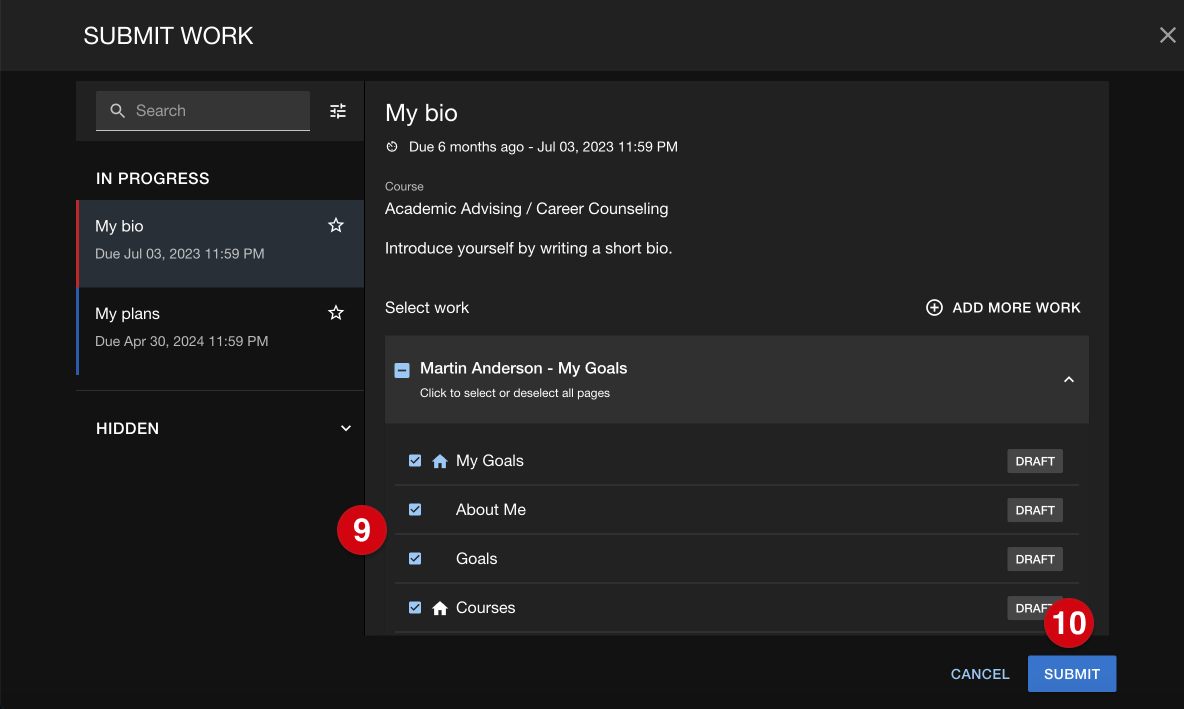Screen dimensions: 1184x709
Task: Uncheck the Goals page checkbox
Action: 415,559
